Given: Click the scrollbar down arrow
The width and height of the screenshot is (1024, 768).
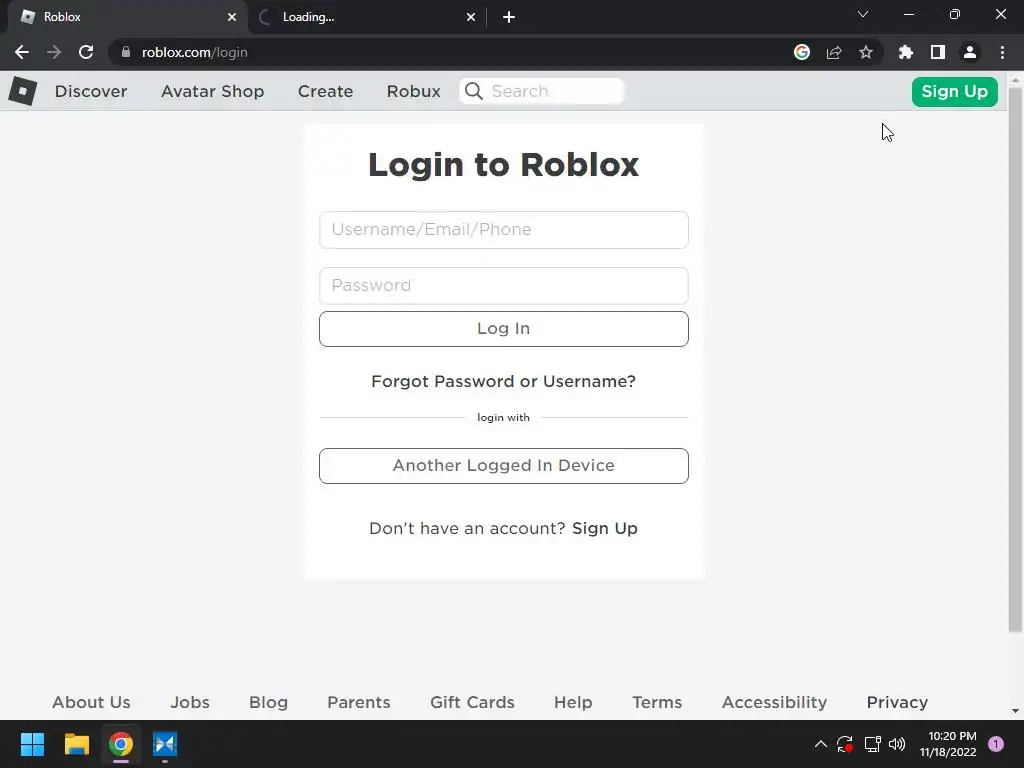Looking at the screenshot, I should click(x=1015, y=711).
